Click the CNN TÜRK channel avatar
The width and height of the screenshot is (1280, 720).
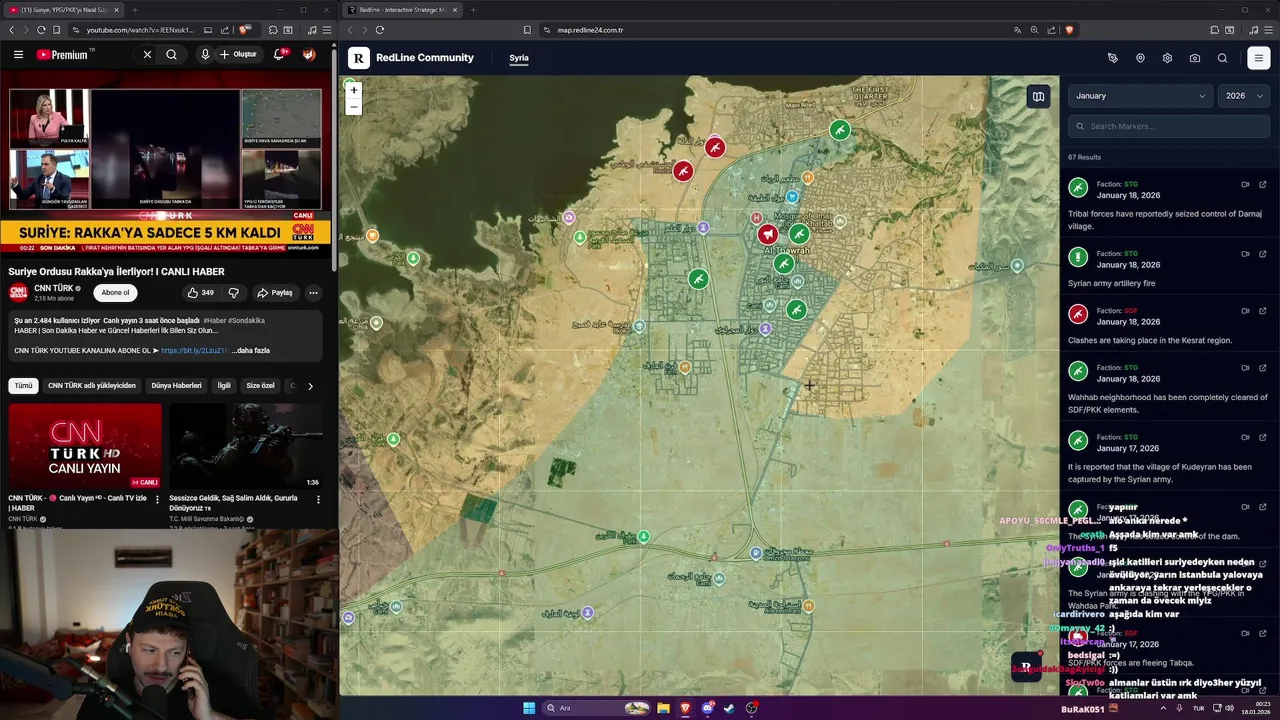(x=18, y=293)
